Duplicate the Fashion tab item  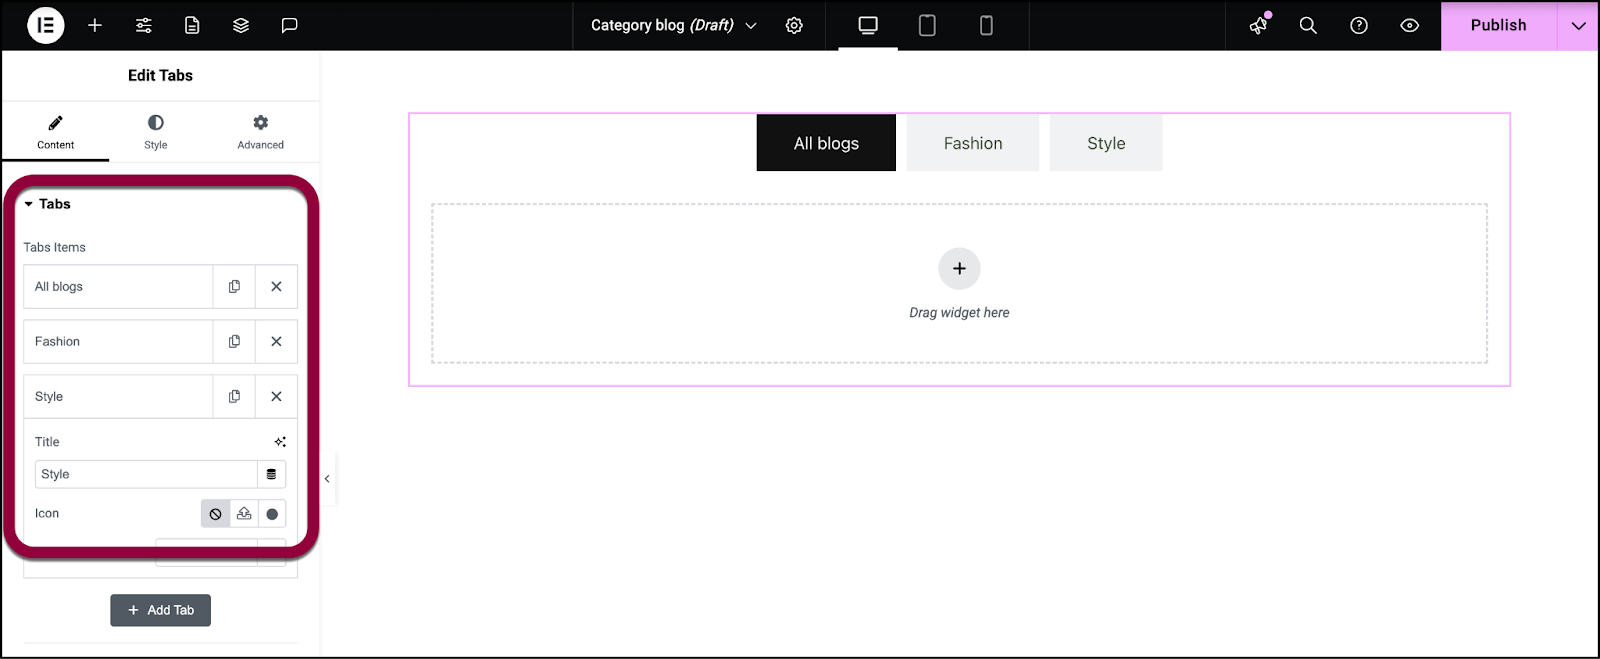click(x=234, y=341)
